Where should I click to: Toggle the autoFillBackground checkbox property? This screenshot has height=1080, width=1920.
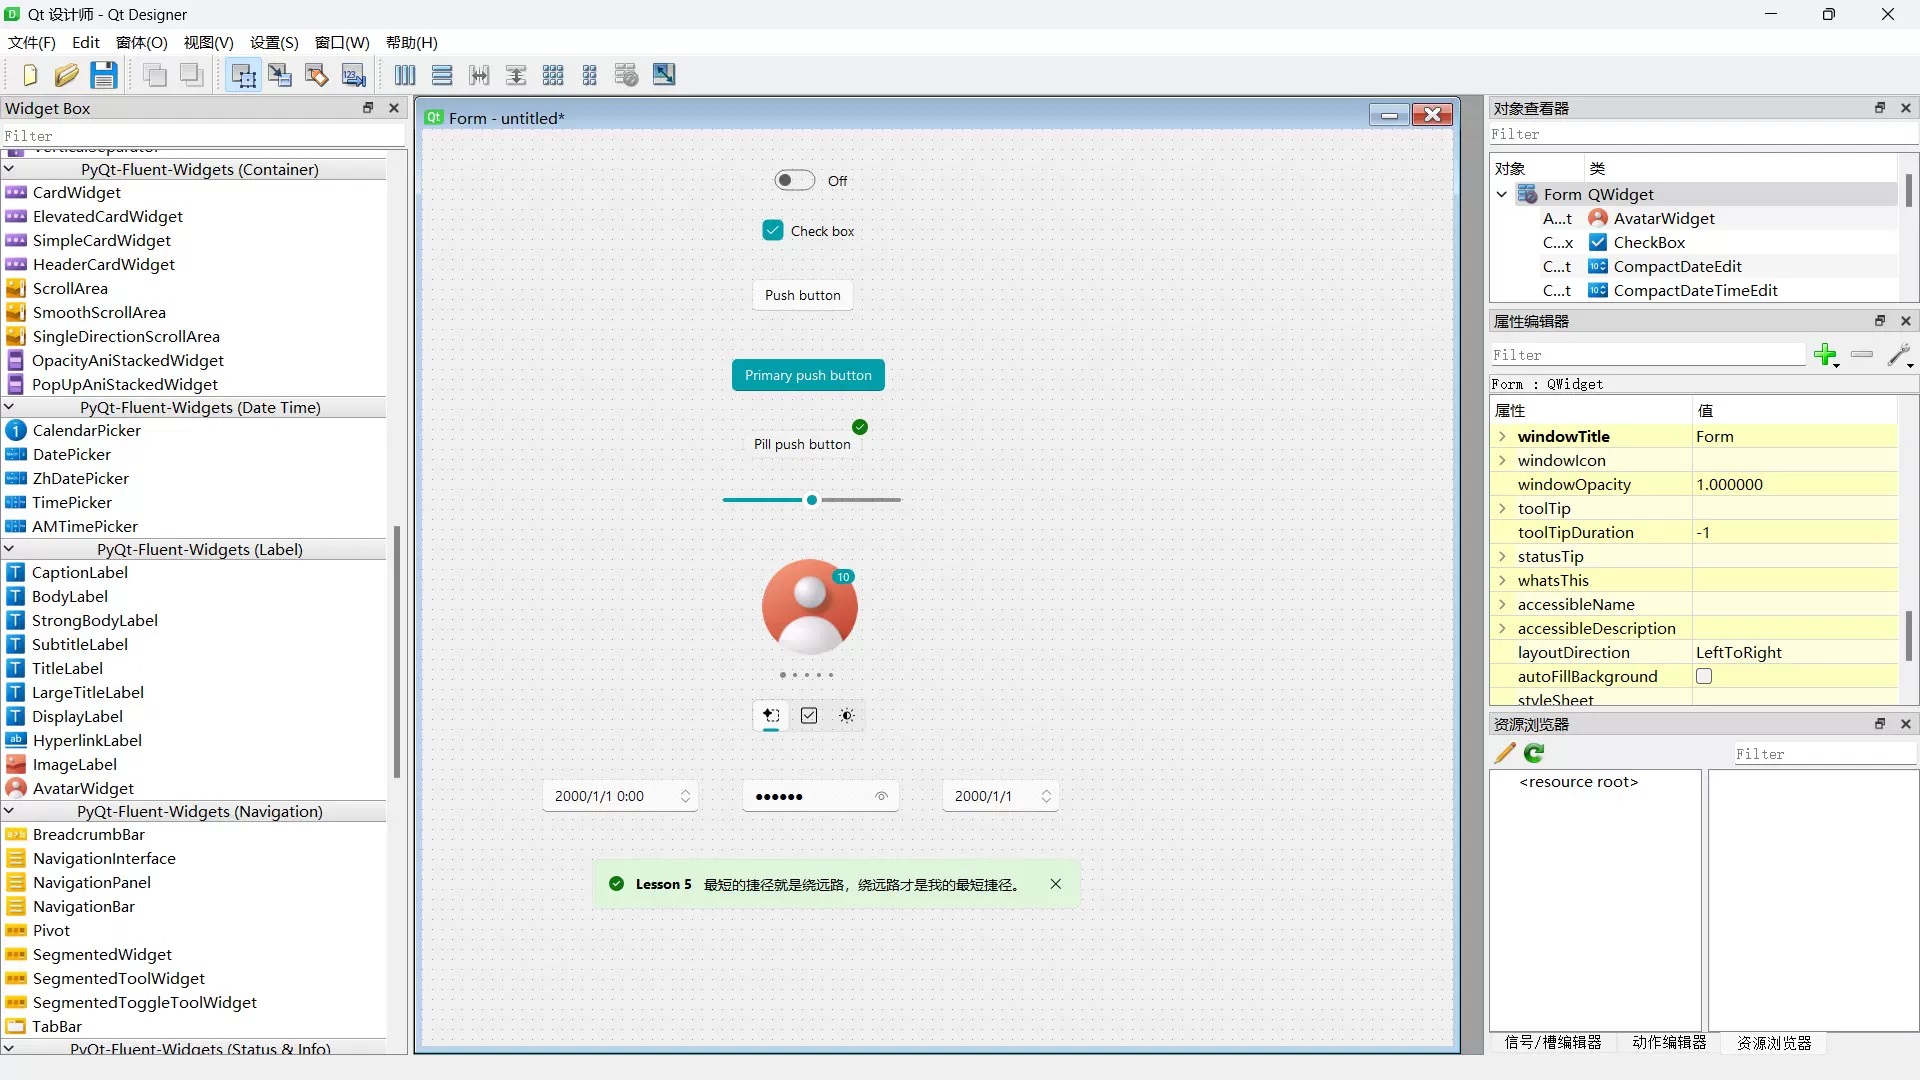1705,676
